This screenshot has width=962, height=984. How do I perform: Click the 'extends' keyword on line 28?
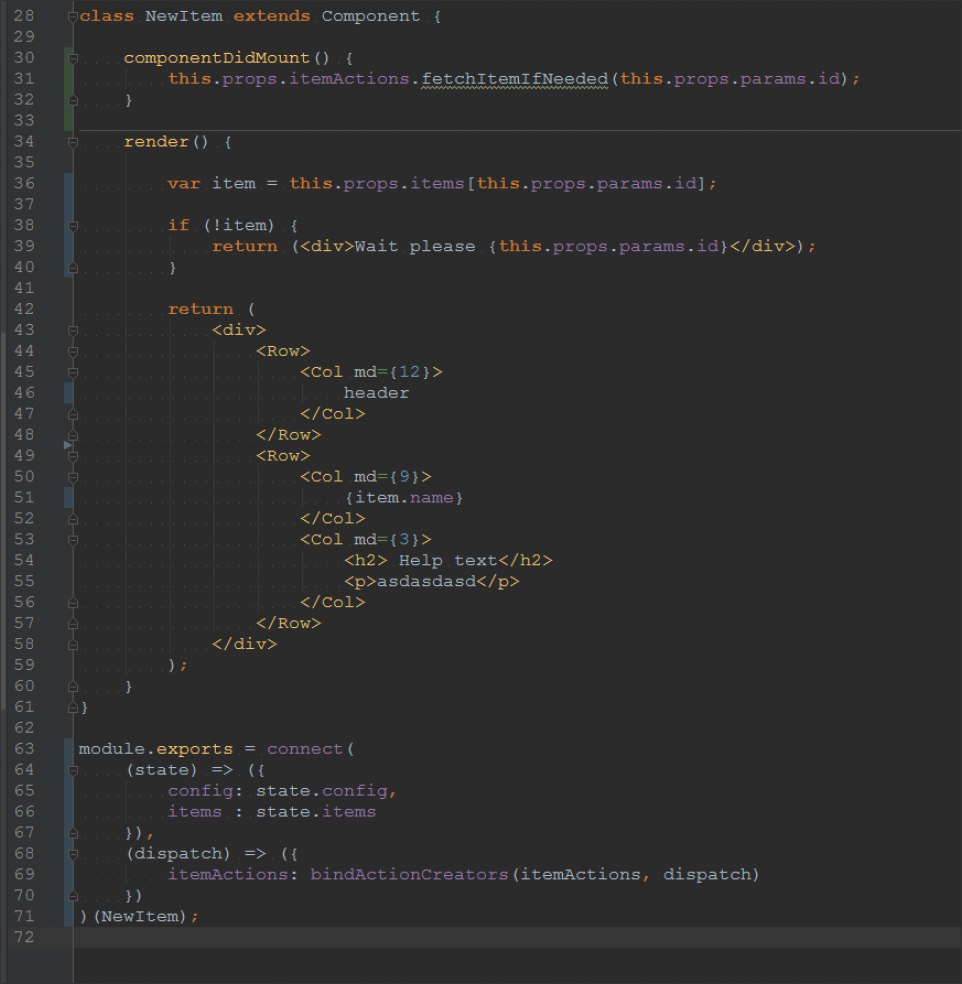click(x=272, y=16)
